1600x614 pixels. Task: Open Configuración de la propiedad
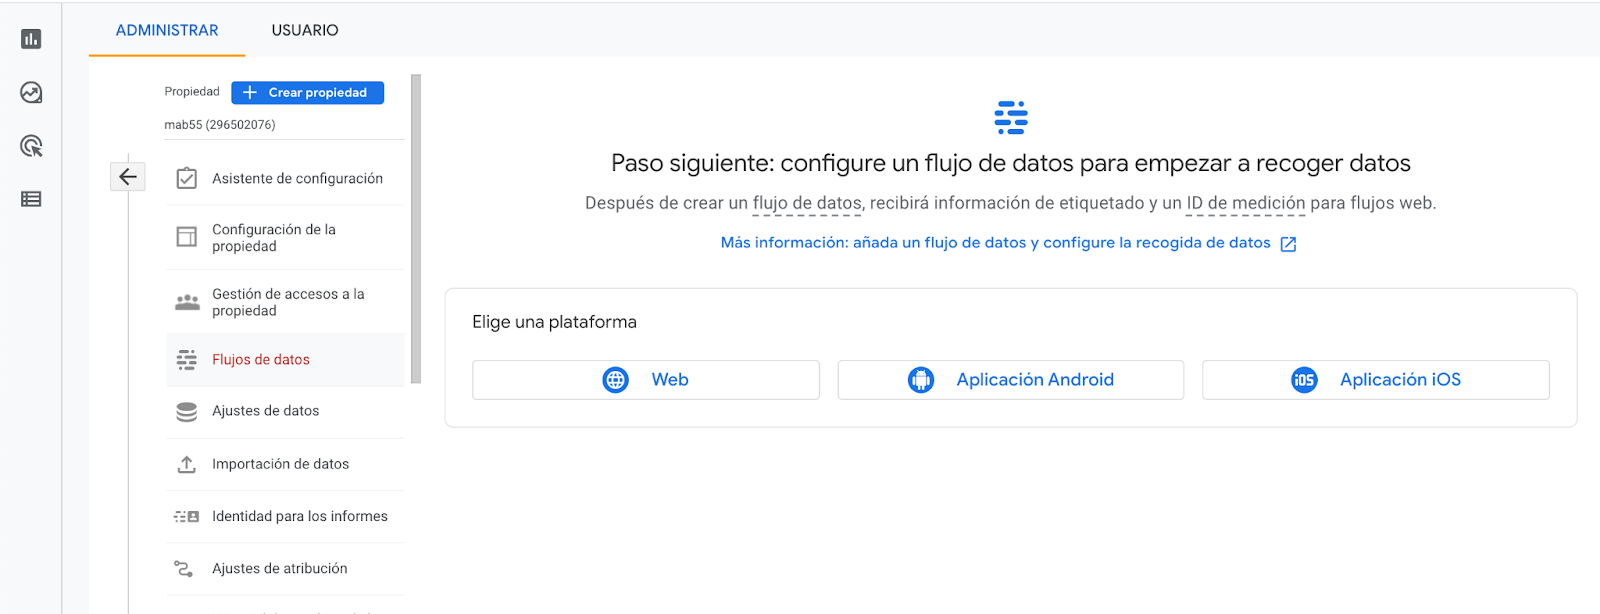click(274, 237)
